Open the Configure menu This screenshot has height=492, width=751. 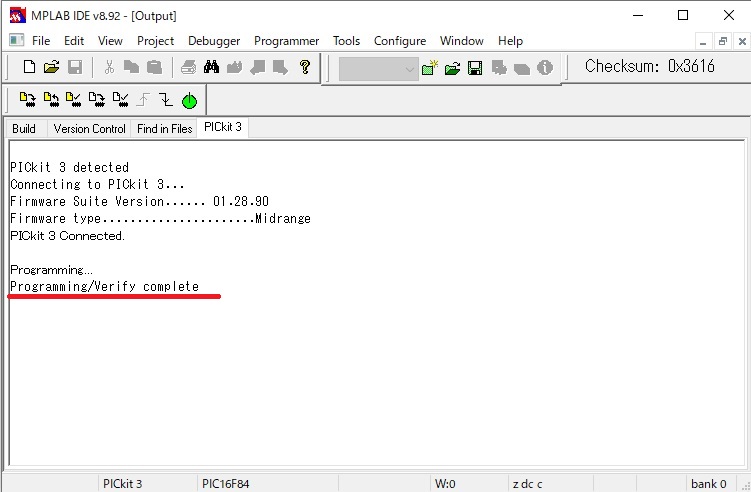[x=400, y=41]
